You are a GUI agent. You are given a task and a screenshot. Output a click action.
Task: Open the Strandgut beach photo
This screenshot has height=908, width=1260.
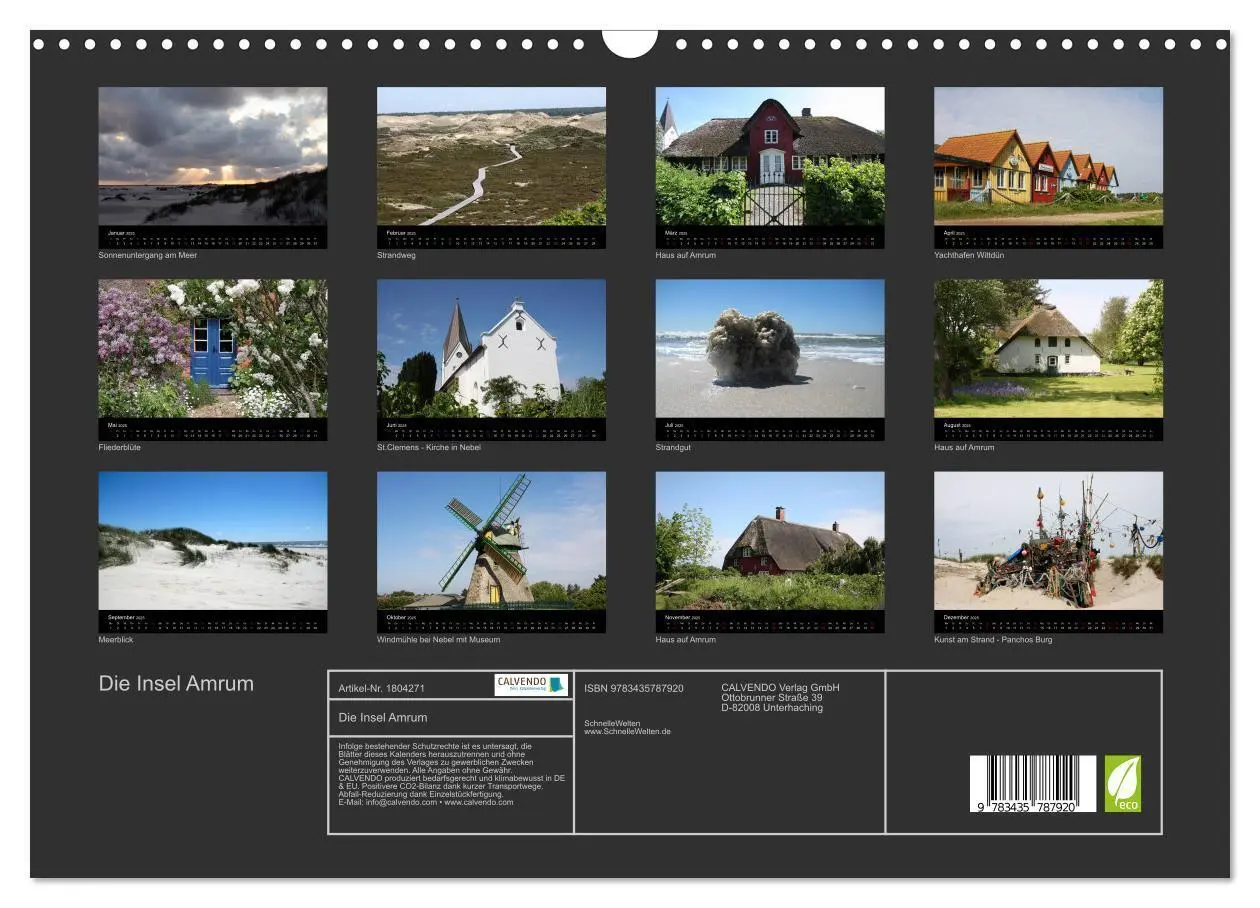[769, 348]
